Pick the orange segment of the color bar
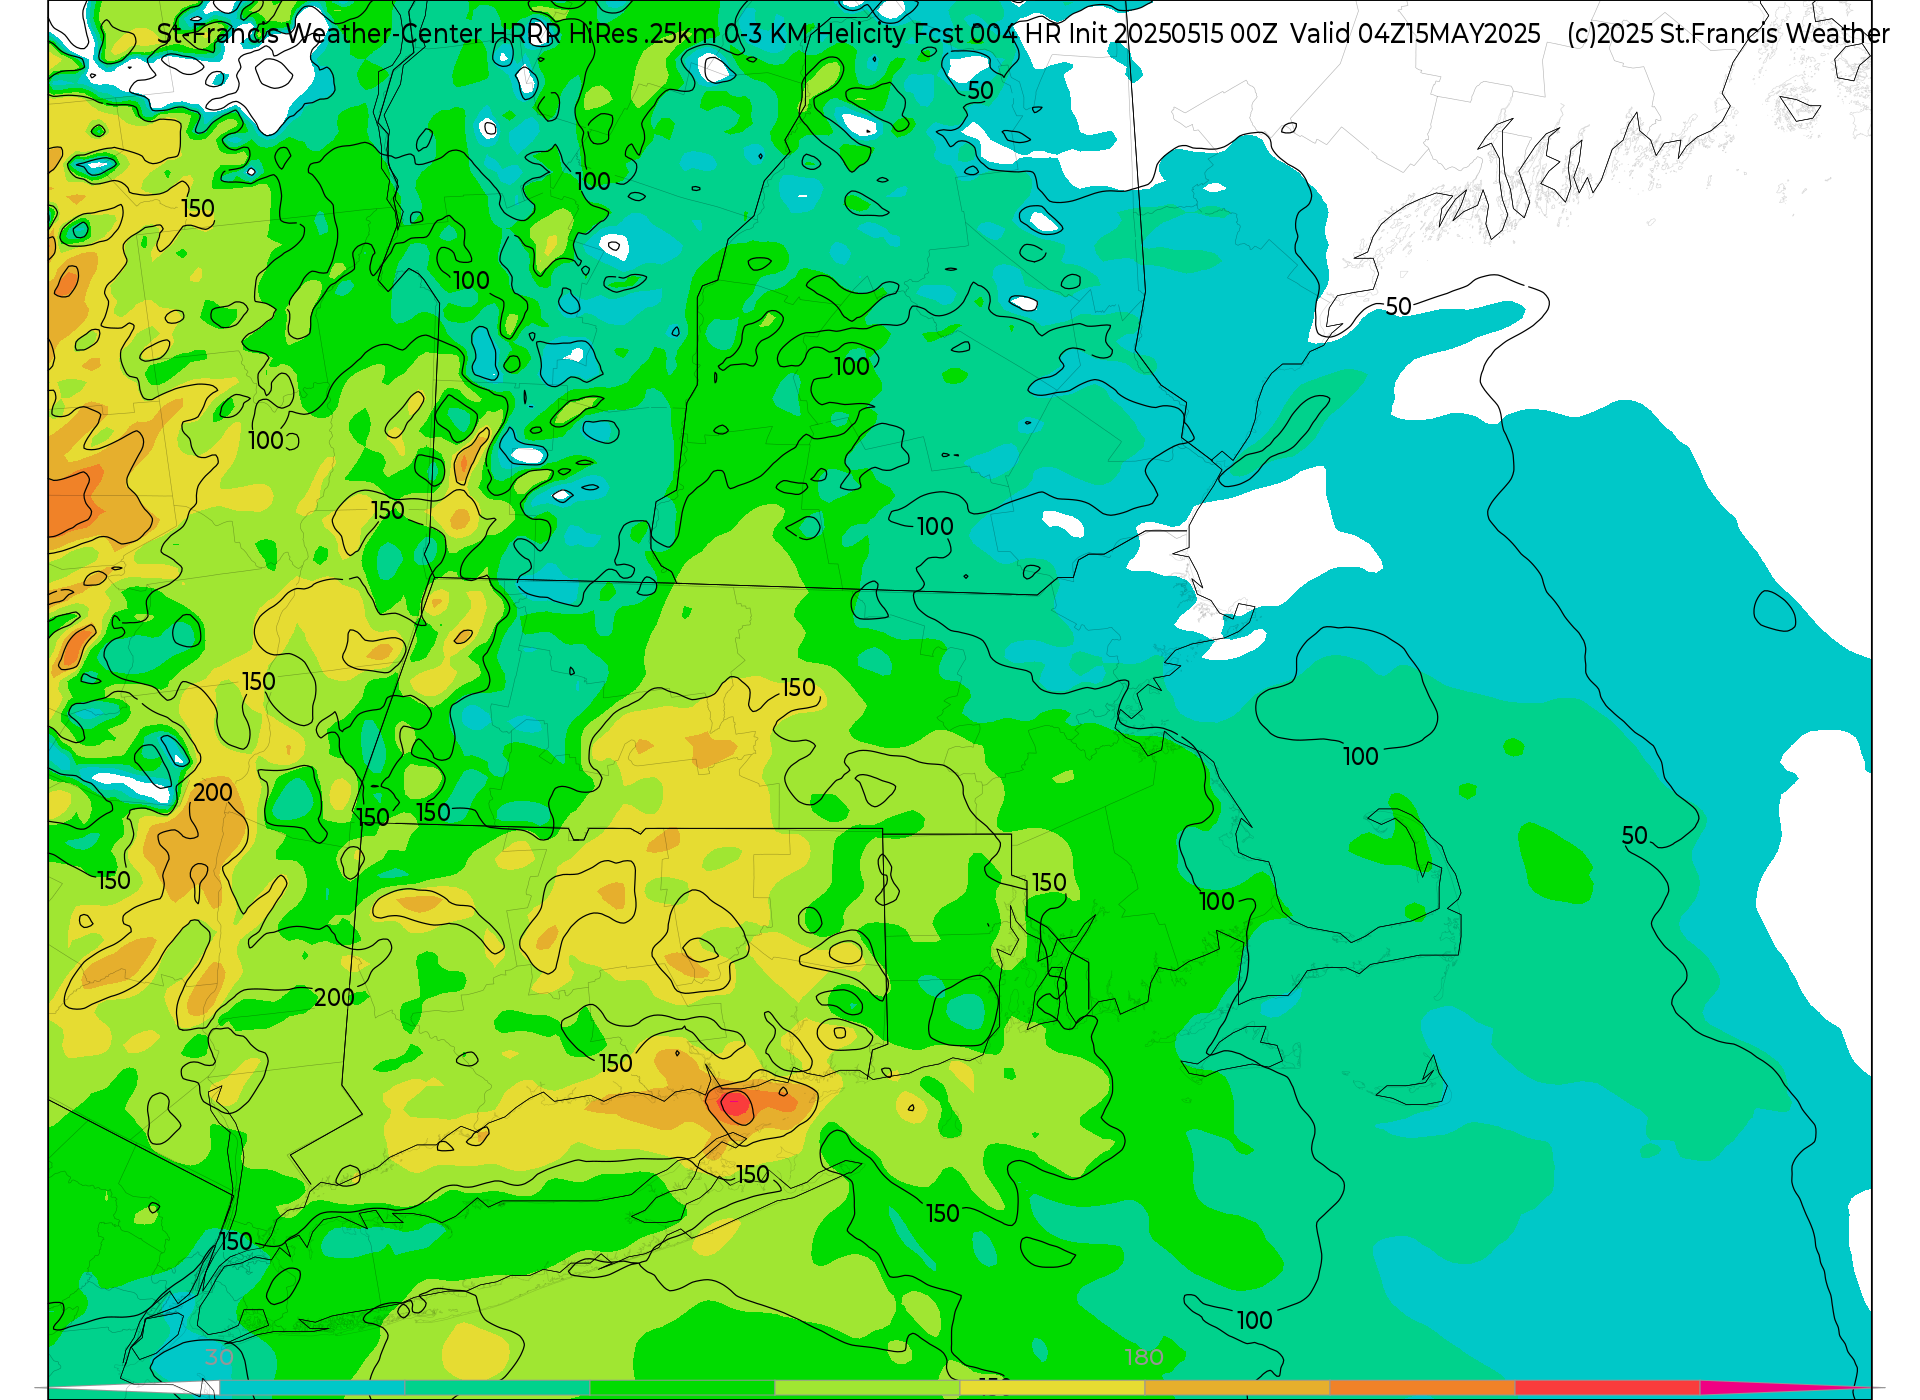Screen dimensions: 1920x1400 1422,1388
